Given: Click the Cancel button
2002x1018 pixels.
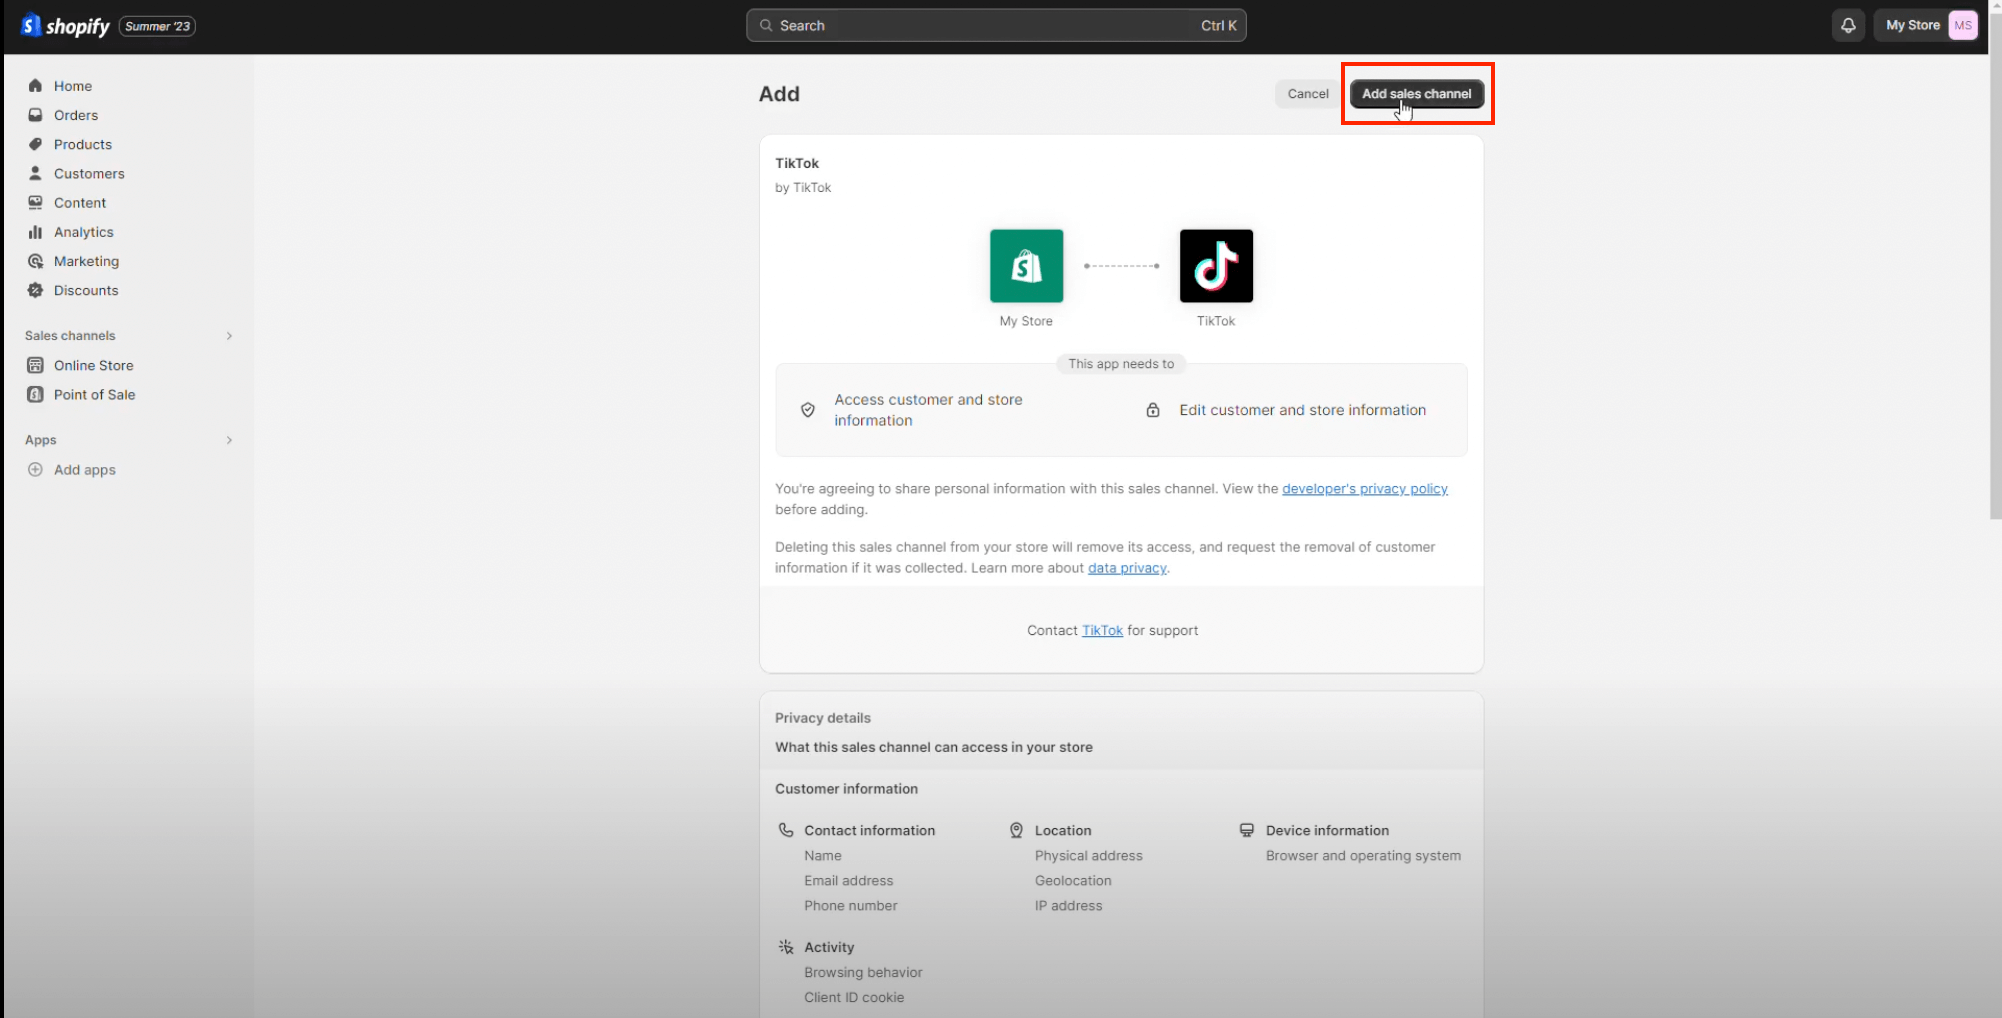Looking at the screenshot, I should [1307, 94].
